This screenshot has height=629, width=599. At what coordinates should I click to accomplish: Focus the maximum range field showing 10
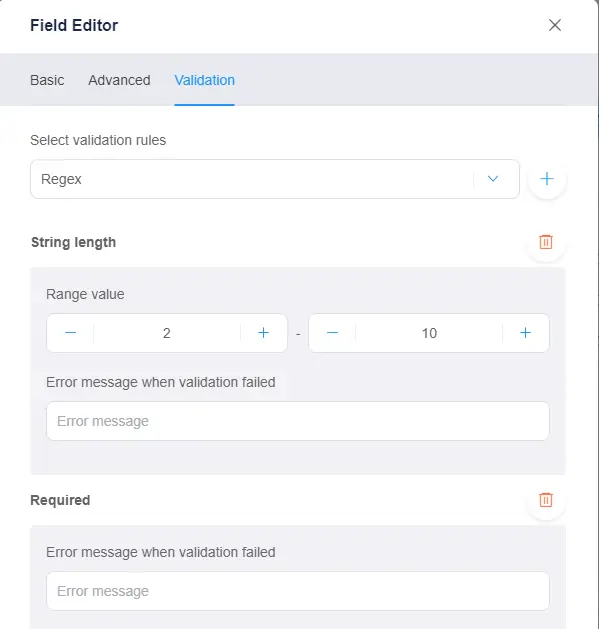point(429,333)
